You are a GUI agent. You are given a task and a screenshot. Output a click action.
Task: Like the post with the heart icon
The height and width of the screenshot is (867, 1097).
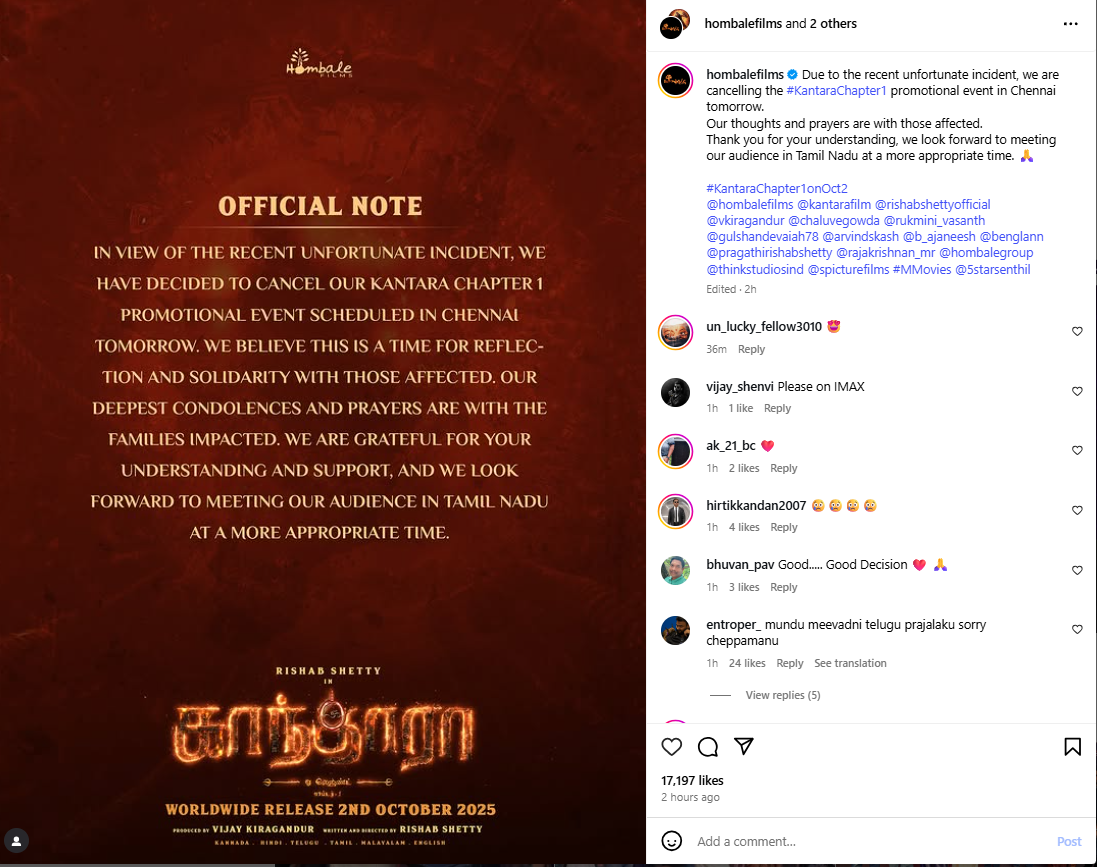tap(672, 747)
